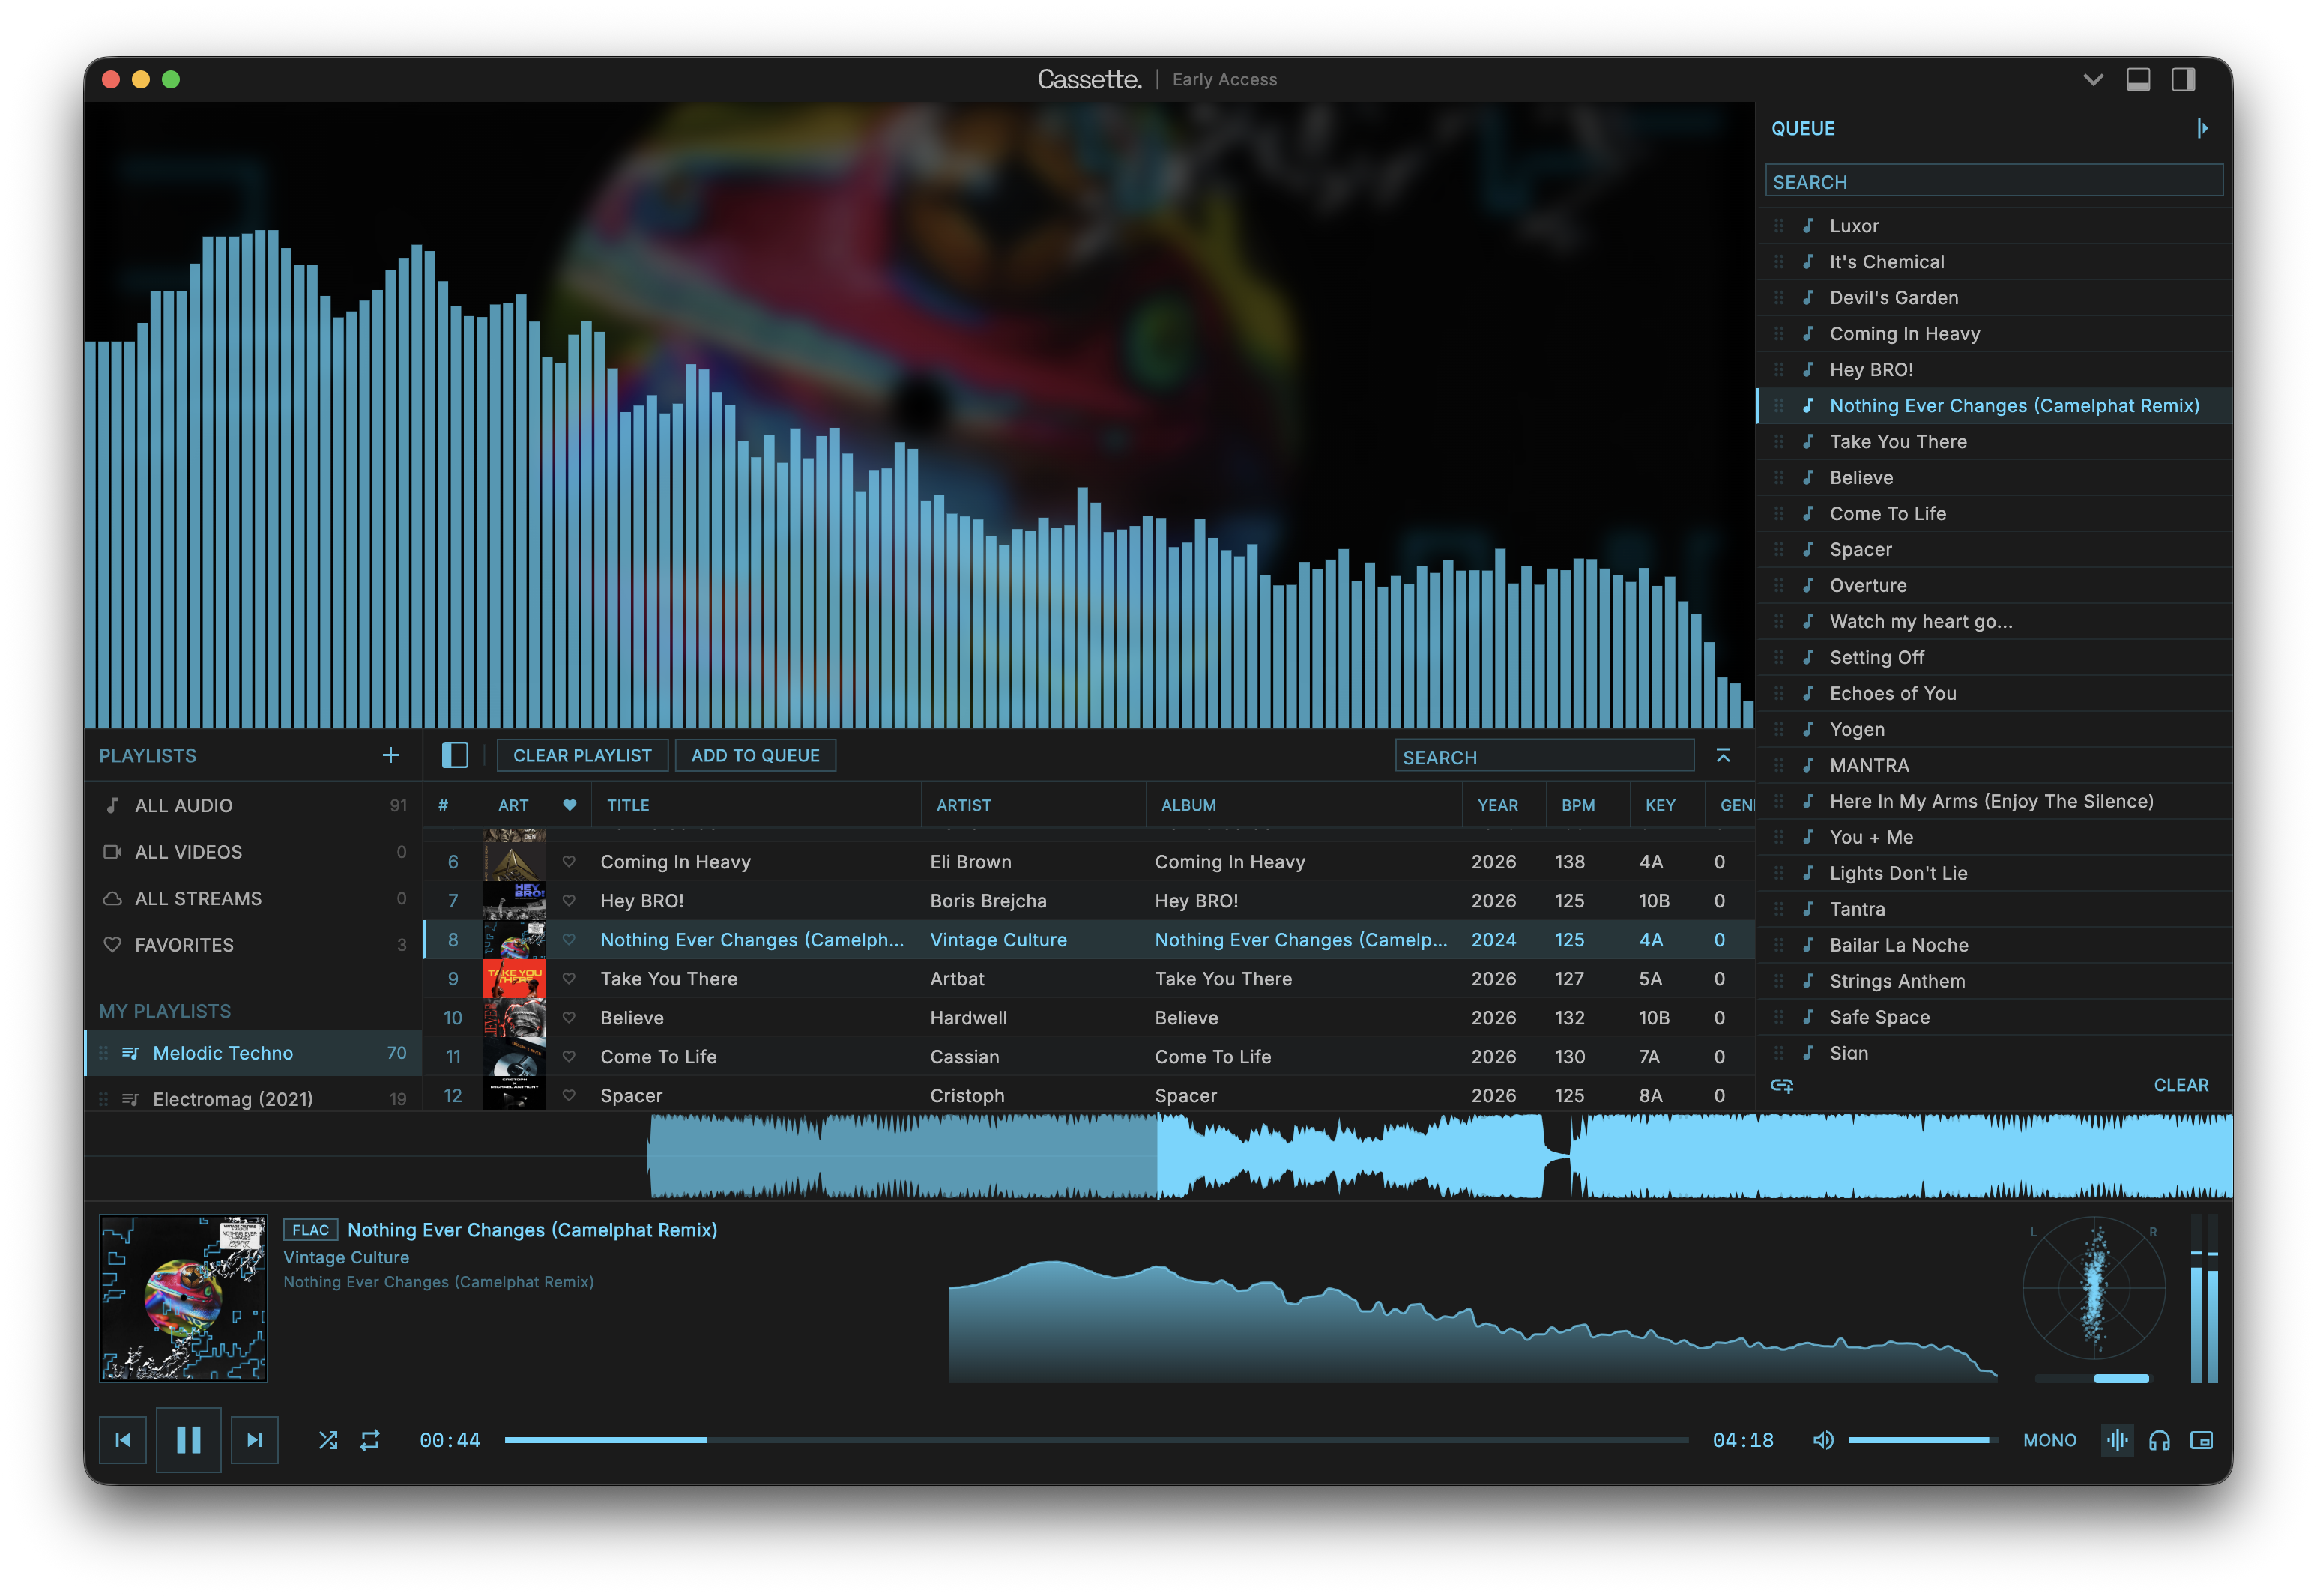Select Luxor in the queue
Image resolution: width=2317 pixels, height=1596 pixels.
1994,226
